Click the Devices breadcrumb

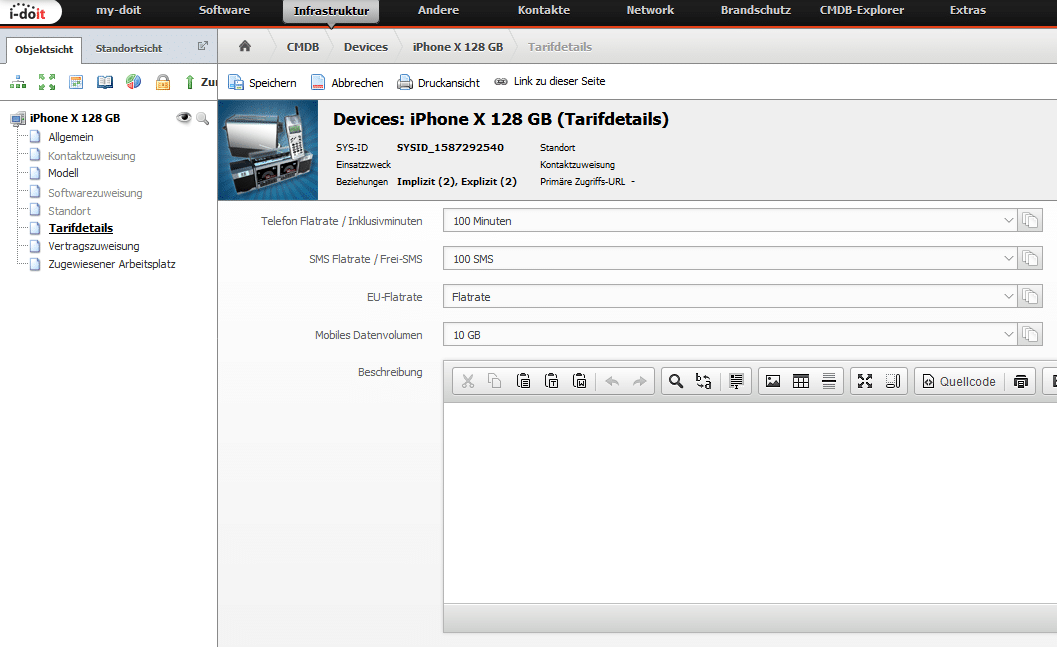coord(366,47)
